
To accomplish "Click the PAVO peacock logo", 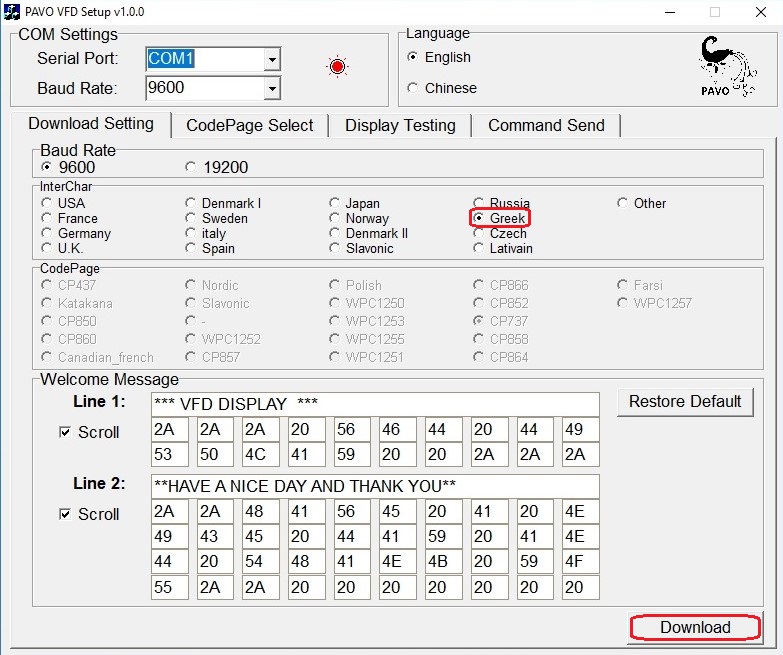I will point(727,66).
